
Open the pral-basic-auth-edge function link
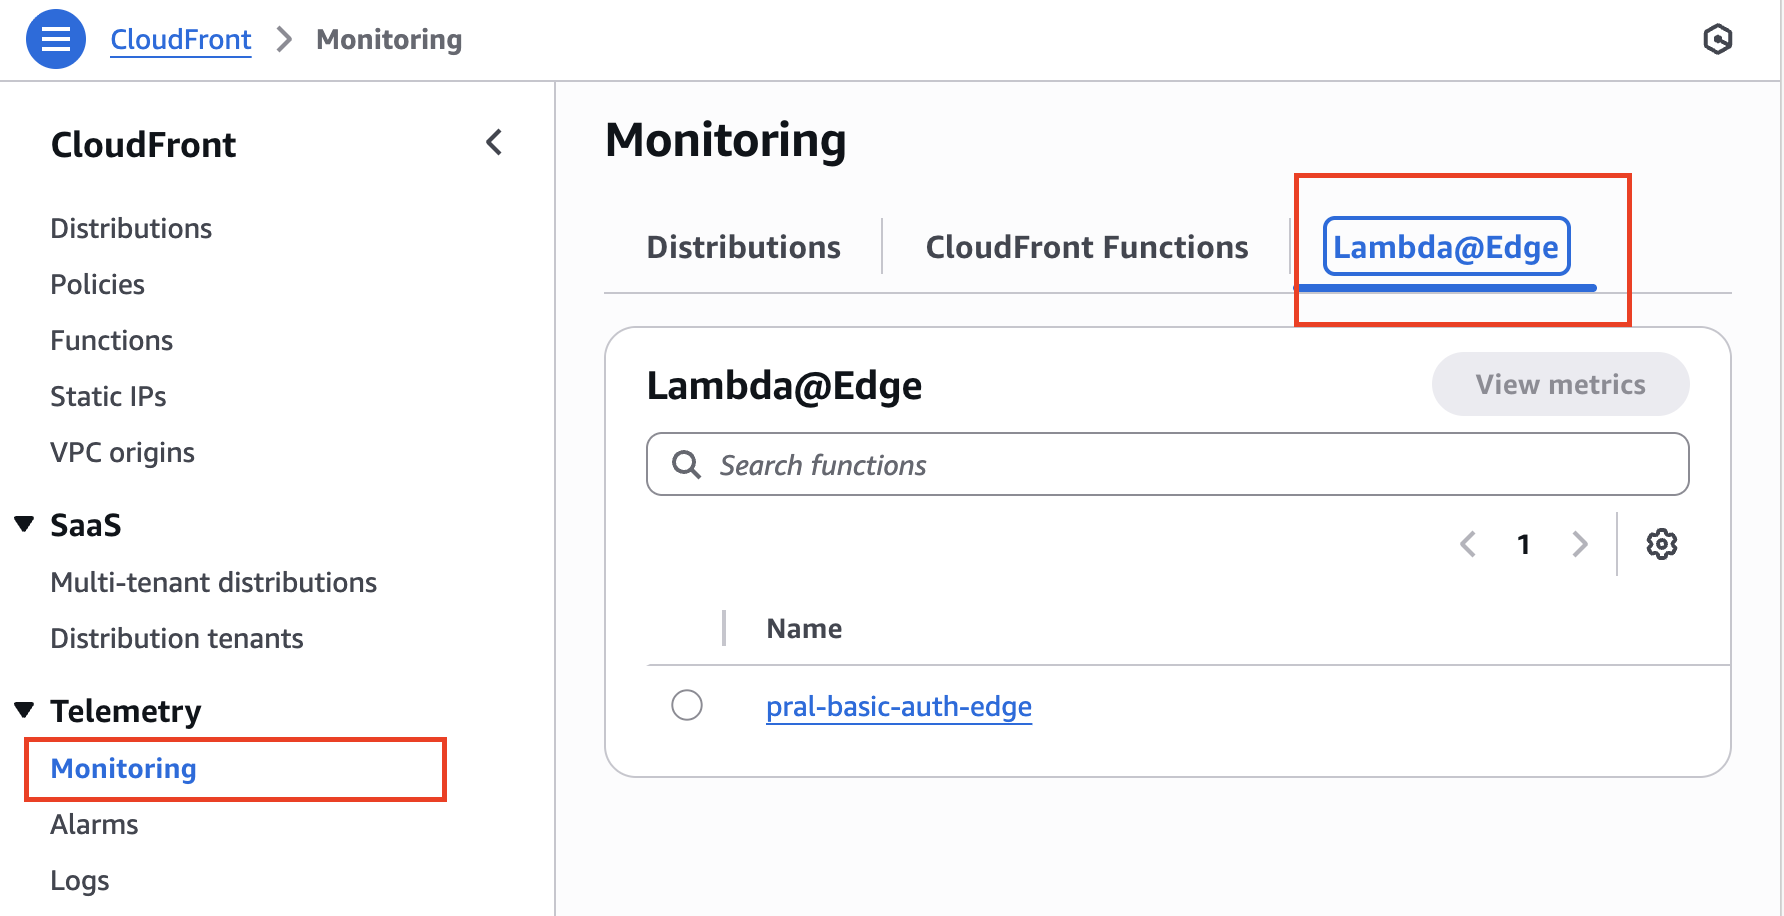pos(898,707)
